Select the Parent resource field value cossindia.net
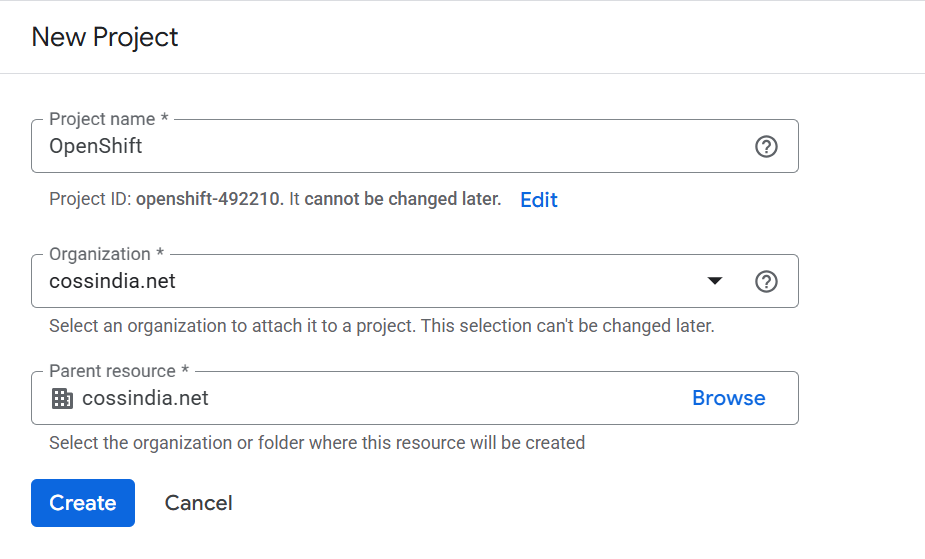Screen dimensions: 925x559 [145, 399]
